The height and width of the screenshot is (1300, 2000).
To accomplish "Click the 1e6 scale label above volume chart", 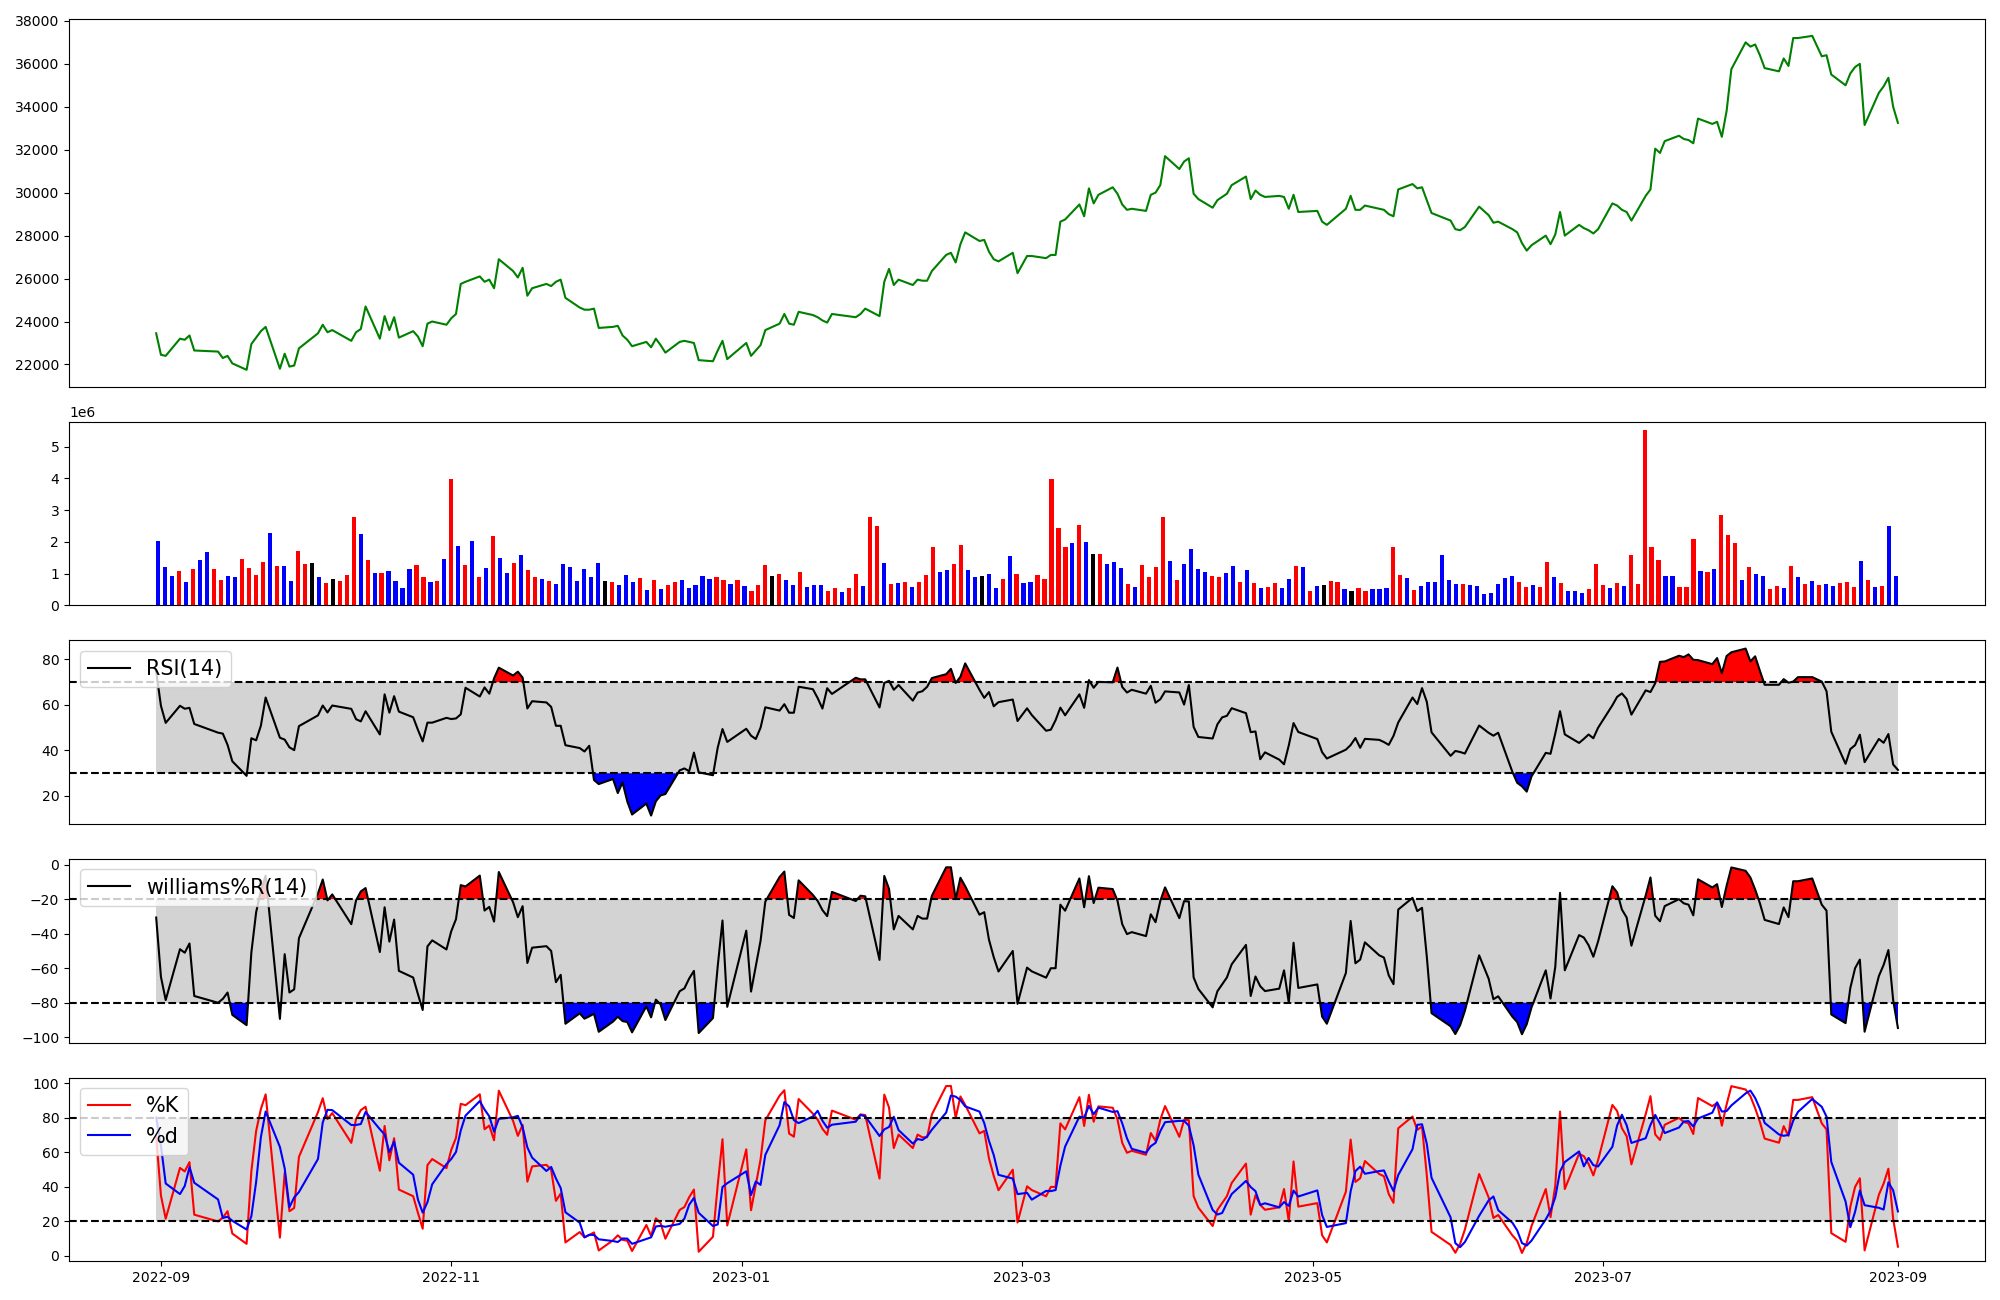I will coord(82,413).
